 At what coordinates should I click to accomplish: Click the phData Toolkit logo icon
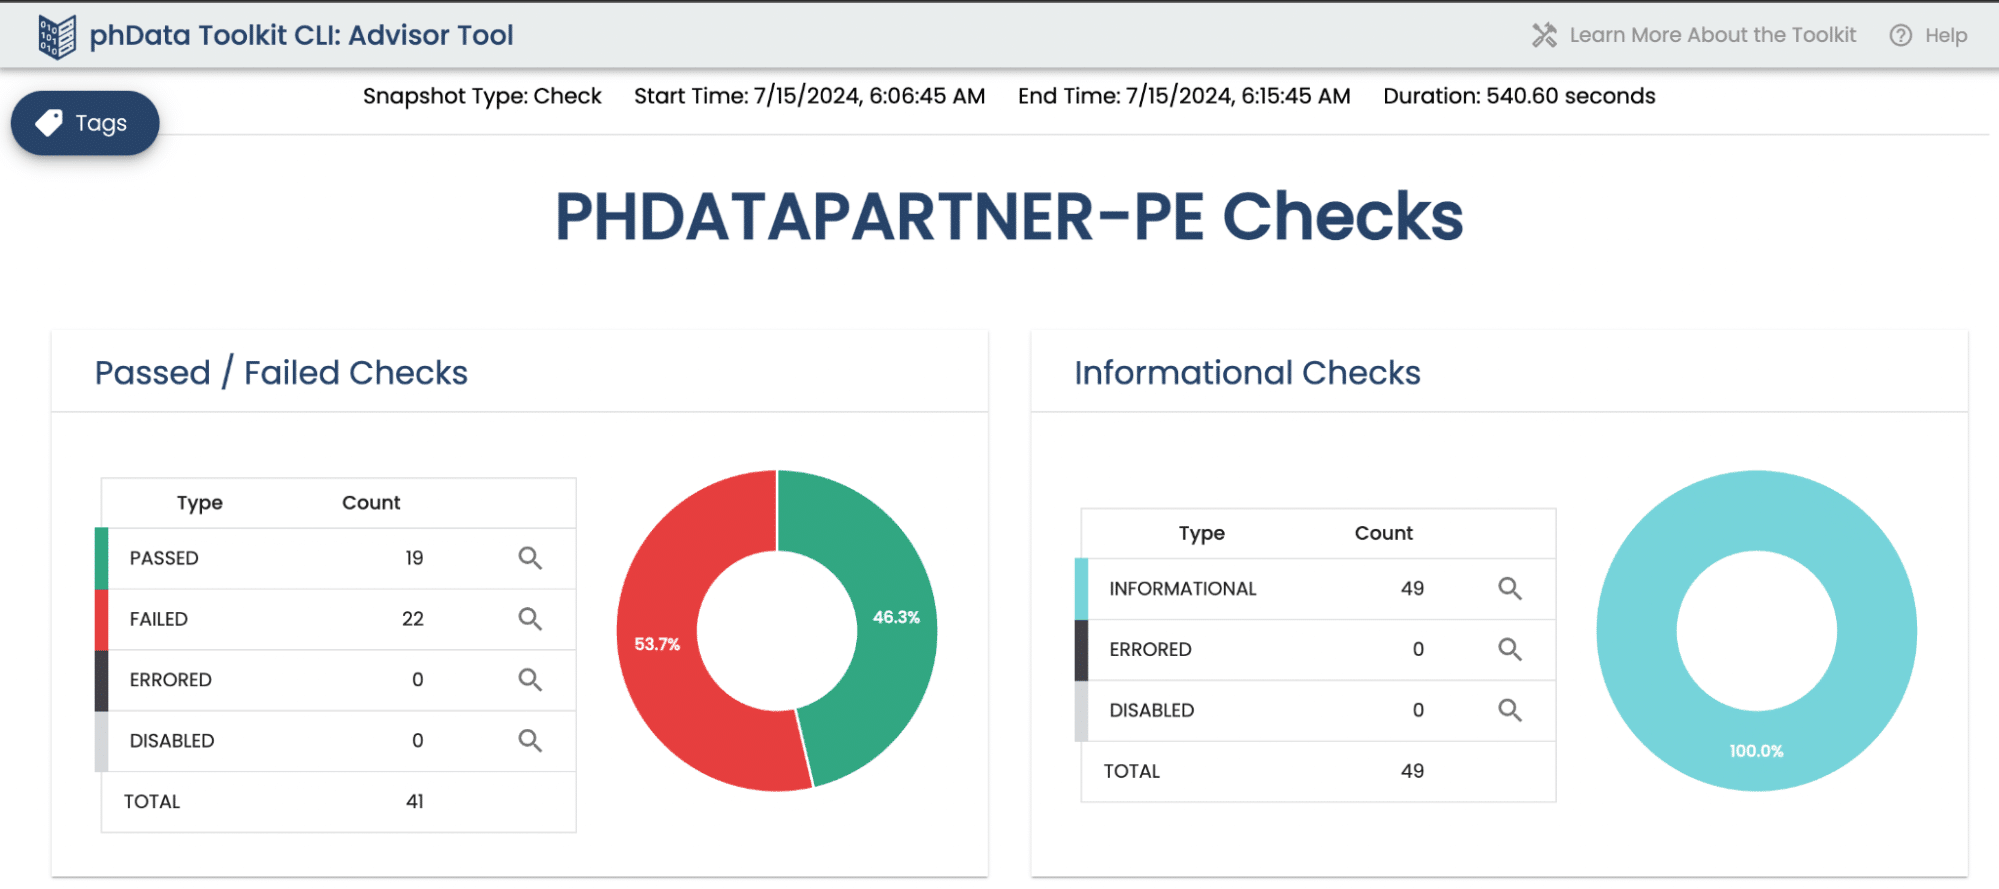pyautogui.click(x=57, y=37)
